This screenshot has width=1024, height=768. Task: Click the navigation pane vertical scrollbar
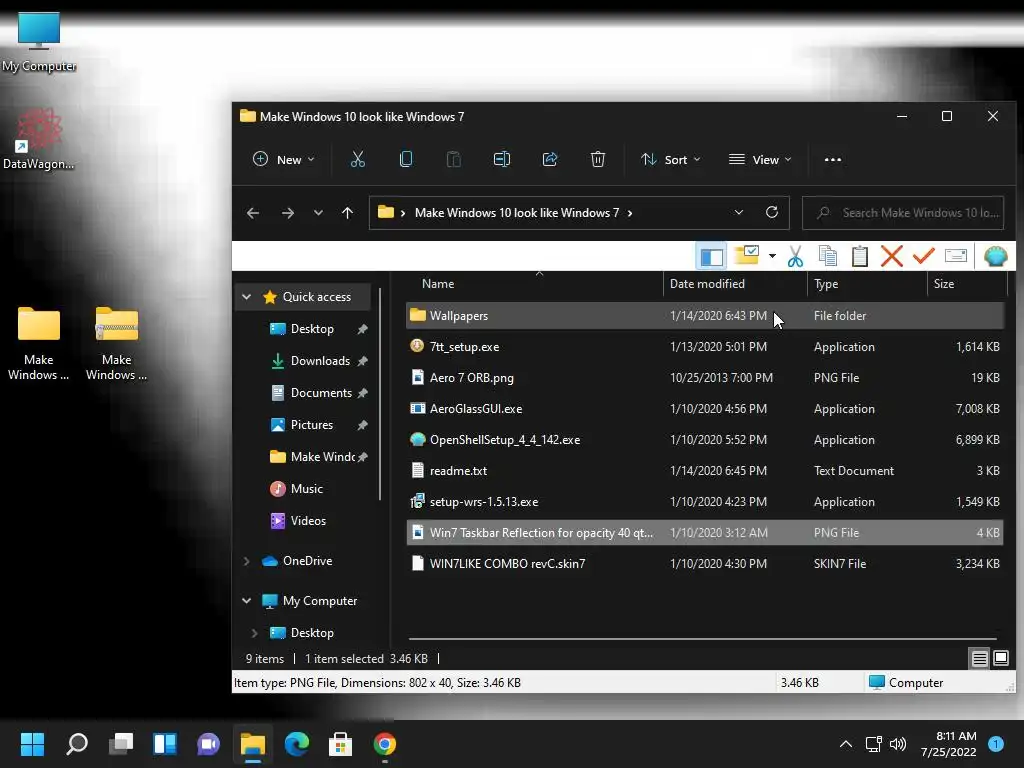379,395
